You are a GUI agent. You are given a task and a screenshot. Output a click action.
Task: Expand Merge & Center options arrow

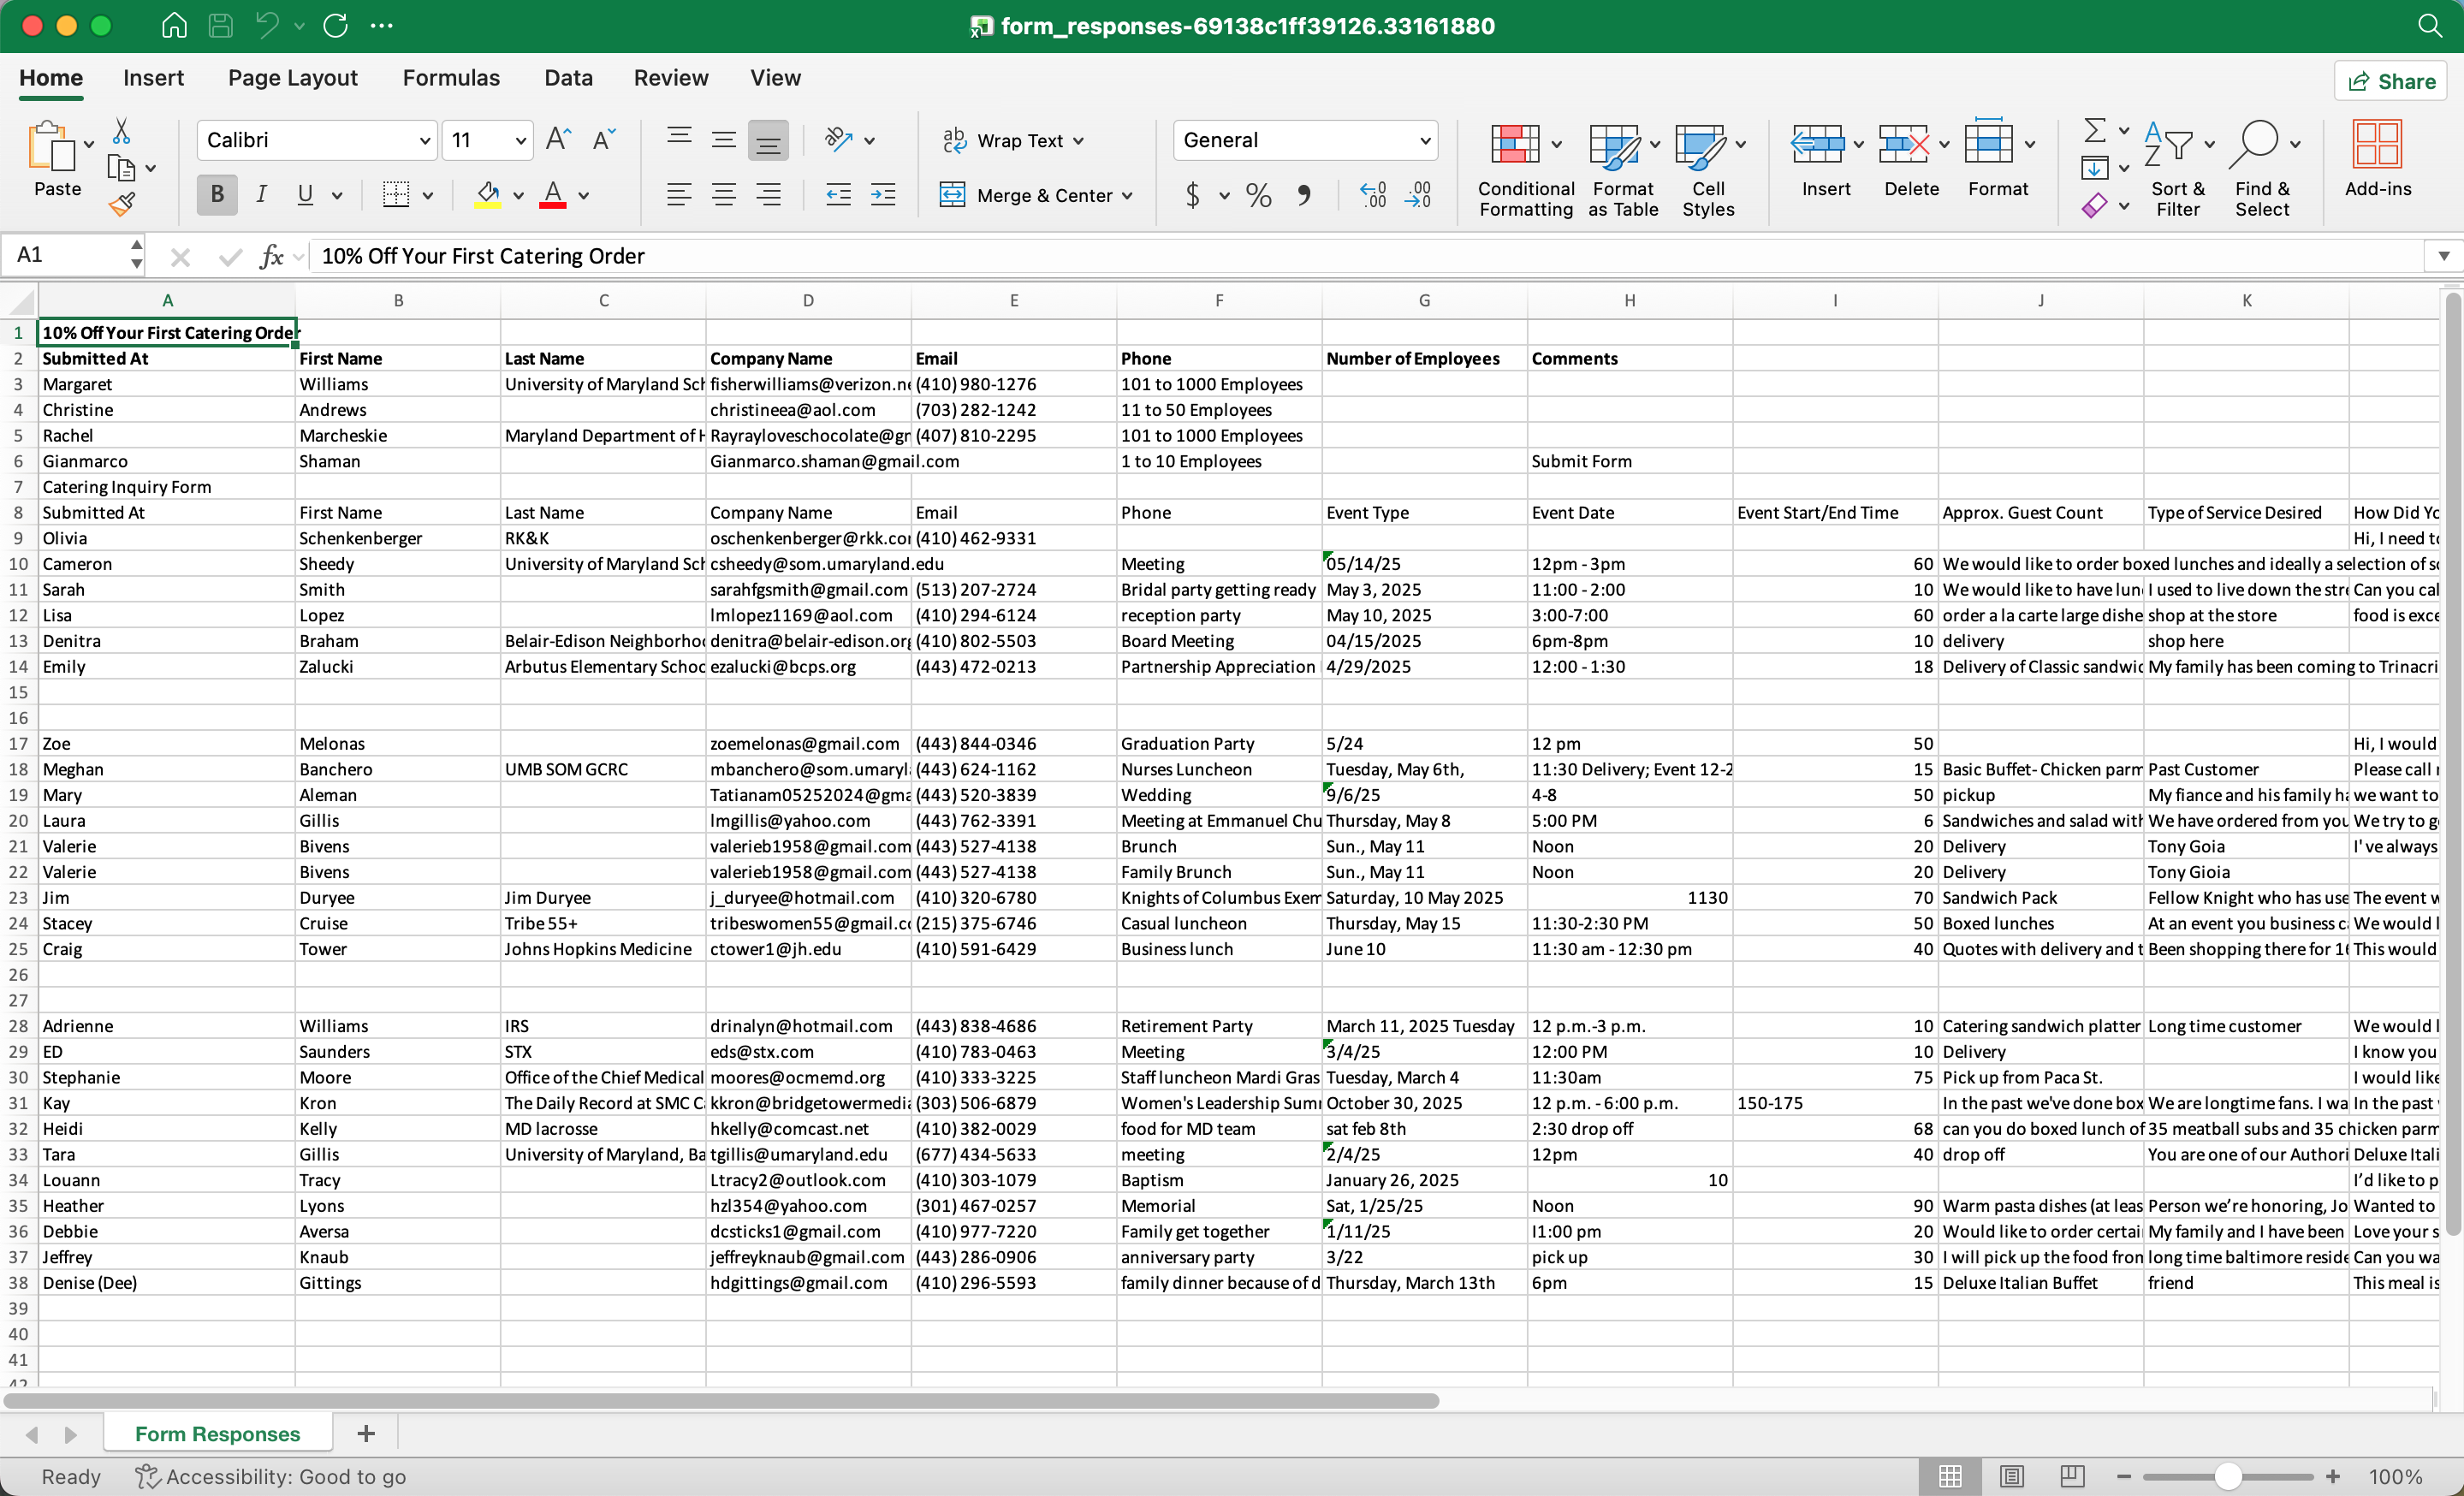click(1129, 196)
